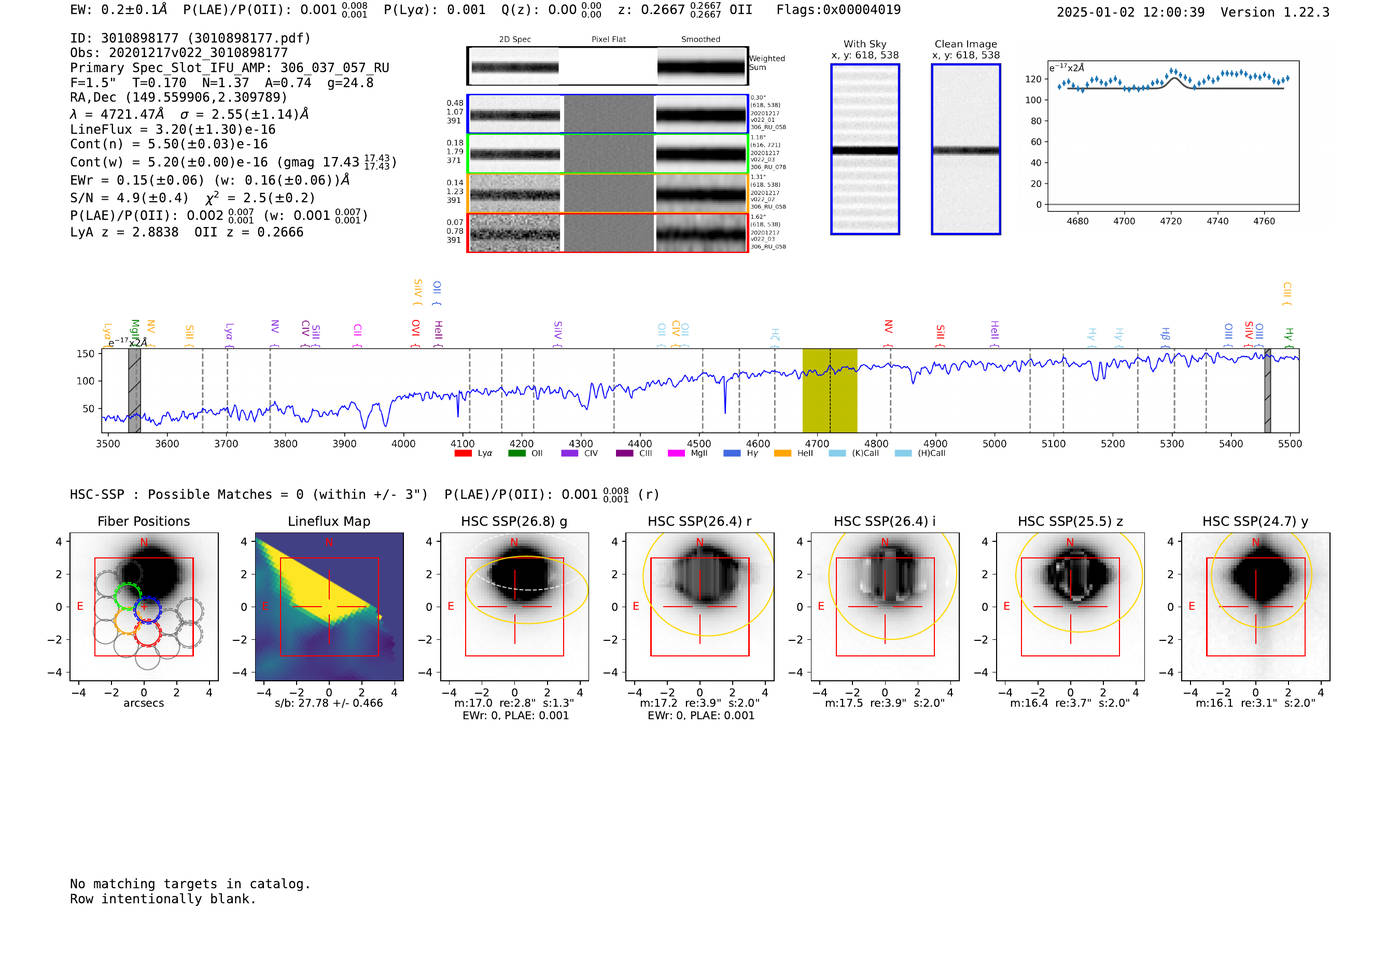This screenshot has width=1400, height=953.
Task: Open the Fiber Positions panel image
Action: (143, 607)
